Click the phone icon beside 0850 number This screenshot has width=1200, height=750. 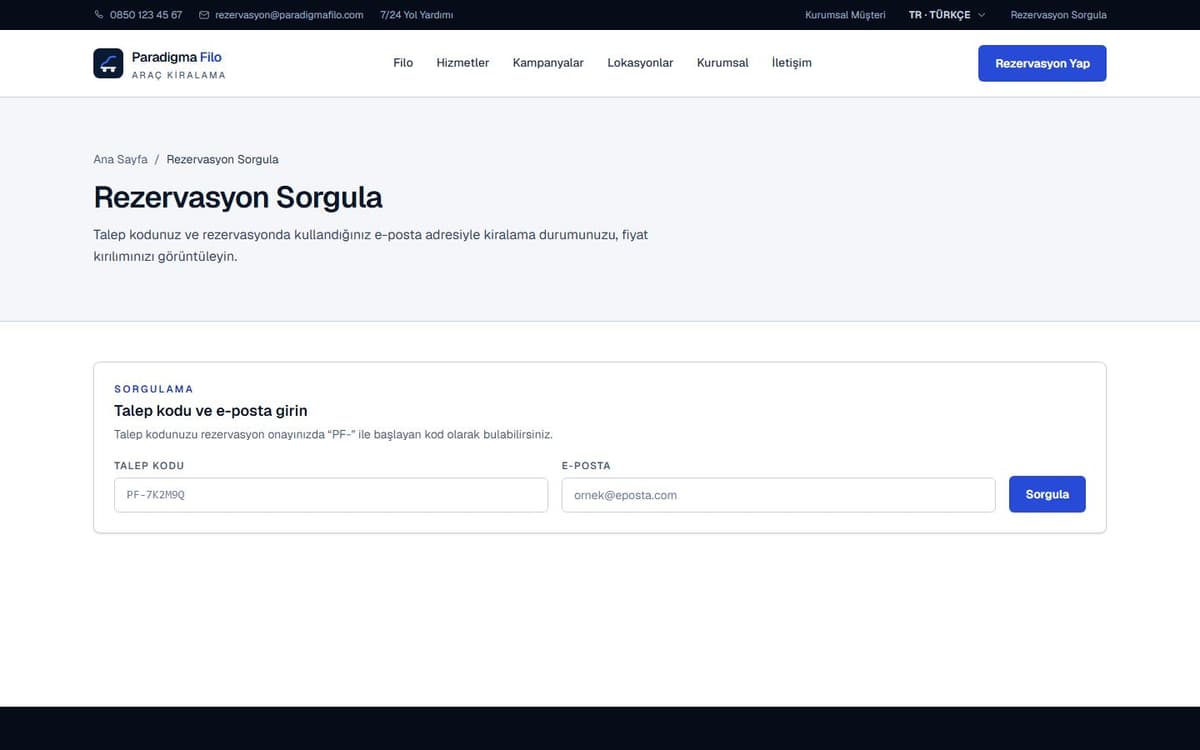[x=98, y=15]
